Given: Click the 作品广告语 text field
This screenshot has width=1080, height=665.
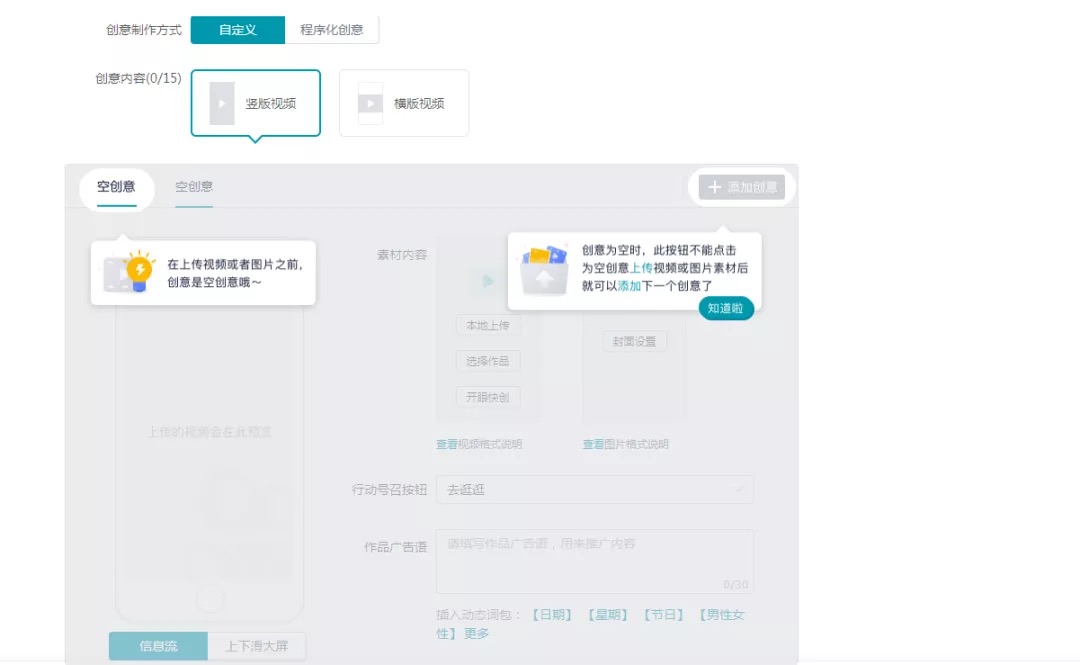Looking at the screenshot, I should tap(594, 561).
